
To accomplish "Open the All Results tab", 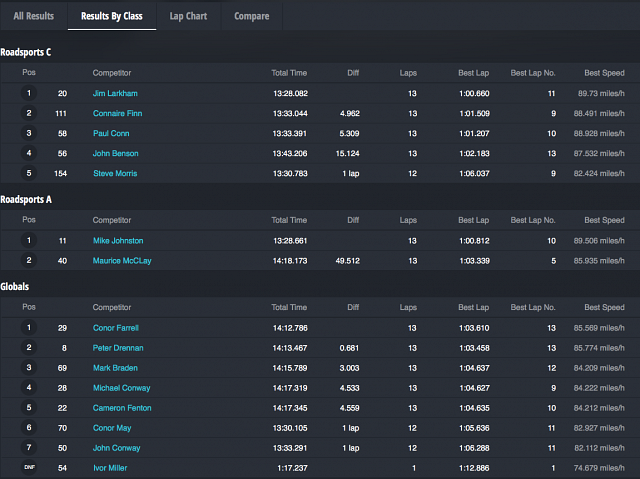I will [34, 16].
